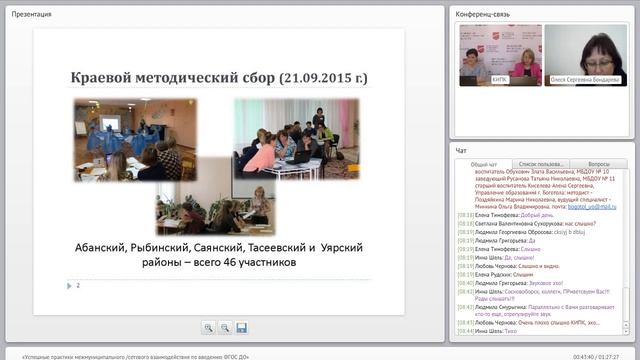Click Елена Тимофеева's Слышно message
640x360 pixels.
pyautogui.click(x=499, y=249)
